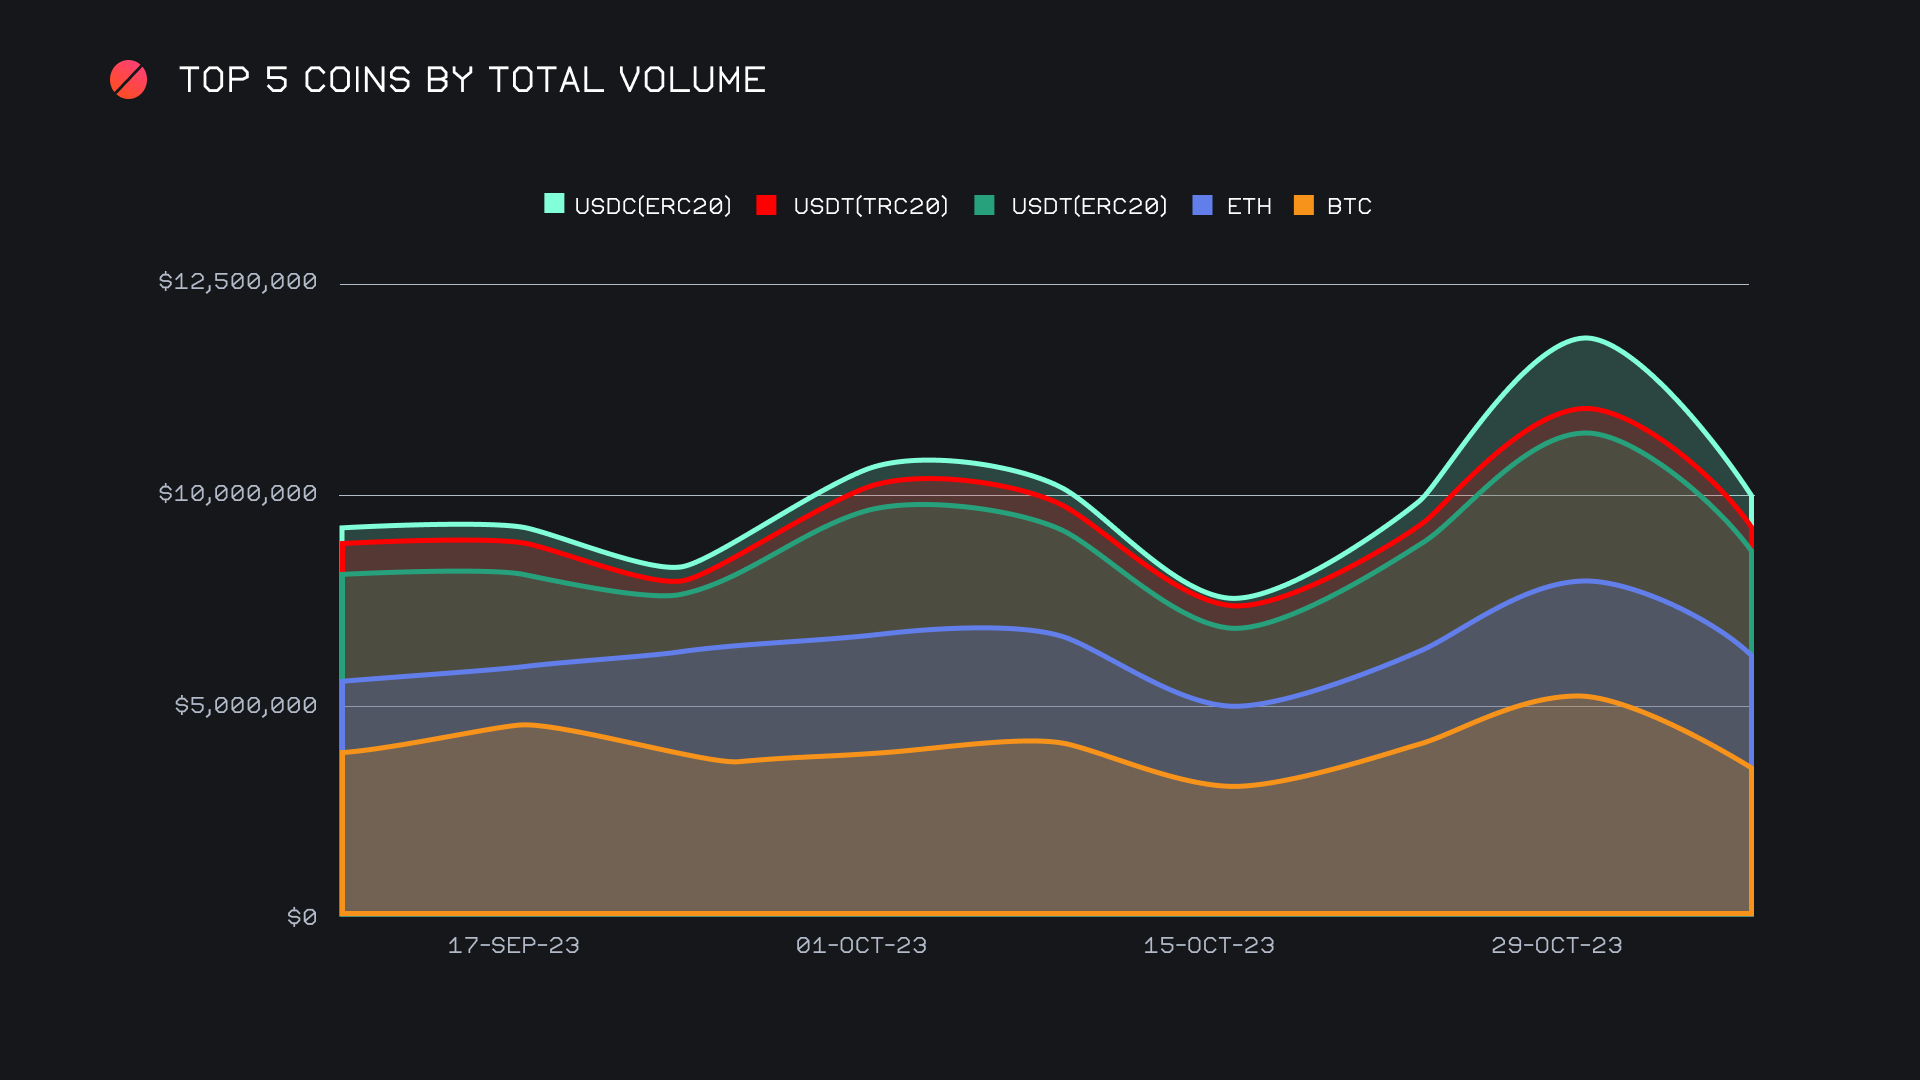Click the red slashed-circle logo icon
The image size is (1920, 1080).
[128, 80]
